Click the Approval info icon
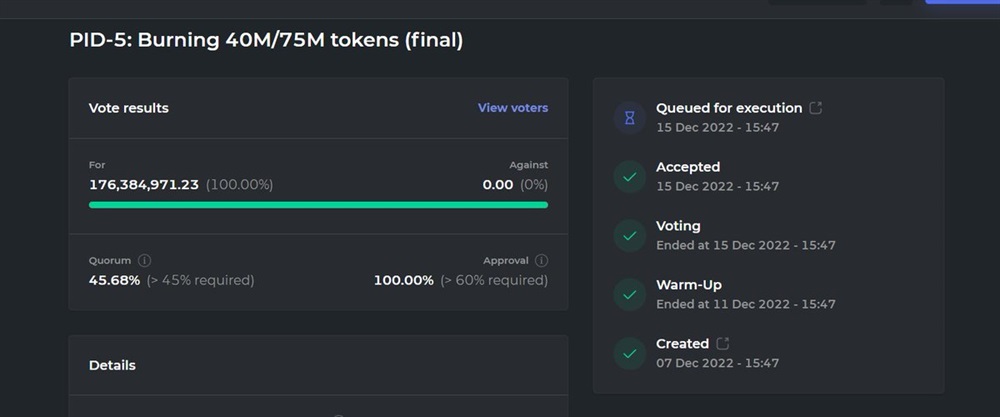Image resolution: width=1000 pixels, height=417 pixels. (x=541, y=261)
